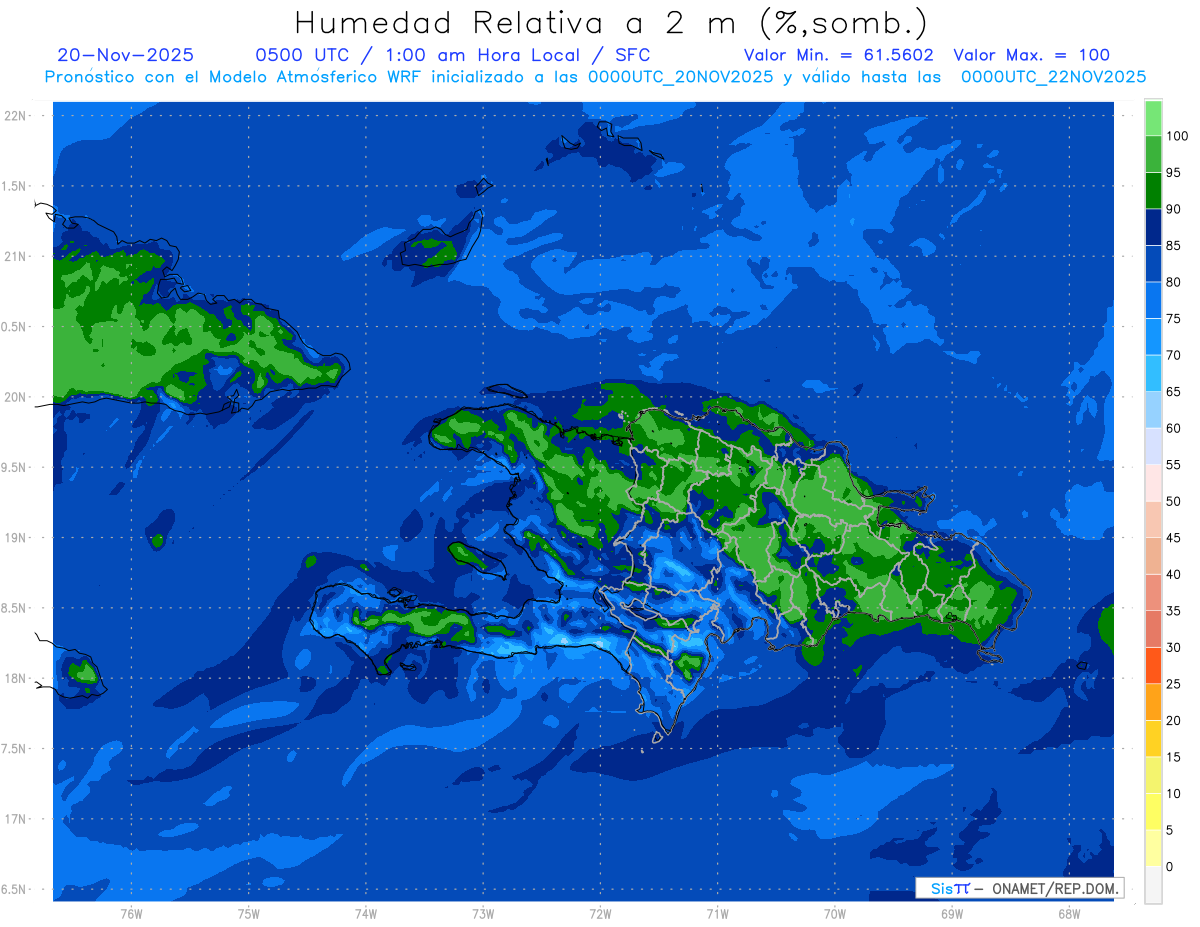This screenshot has height=927, width=1200.
Task: Click the legend value '25'
Action: 1173,684
